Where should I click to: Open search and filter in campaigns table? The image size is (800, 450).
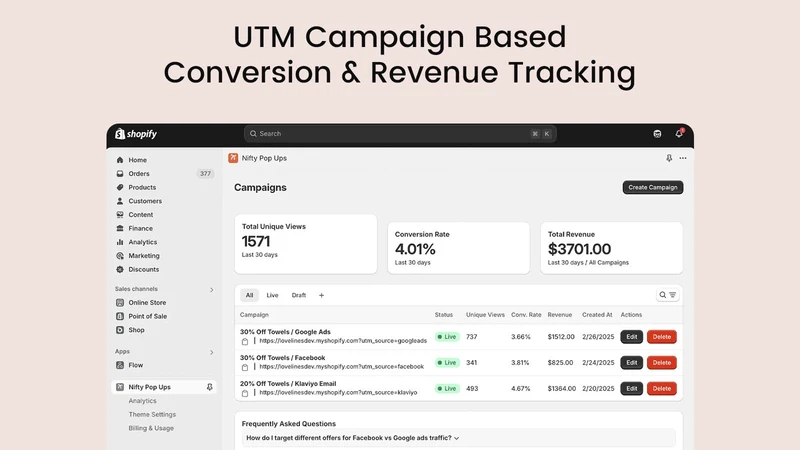click(x=667, y=295)
